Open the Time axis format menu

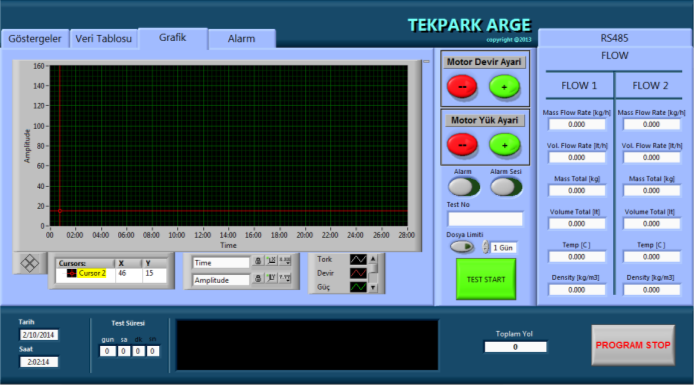point(285,261)
